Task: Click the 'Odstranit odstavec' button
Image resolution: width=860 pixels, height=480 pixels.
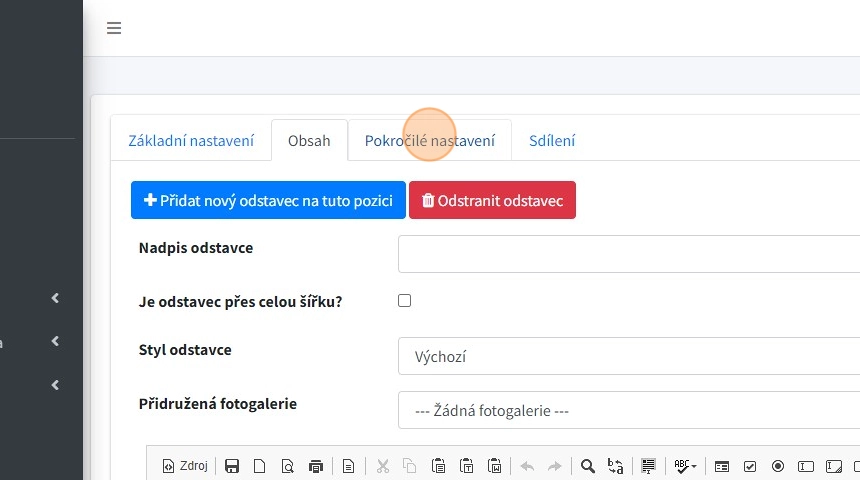Action: coord(492,200)
